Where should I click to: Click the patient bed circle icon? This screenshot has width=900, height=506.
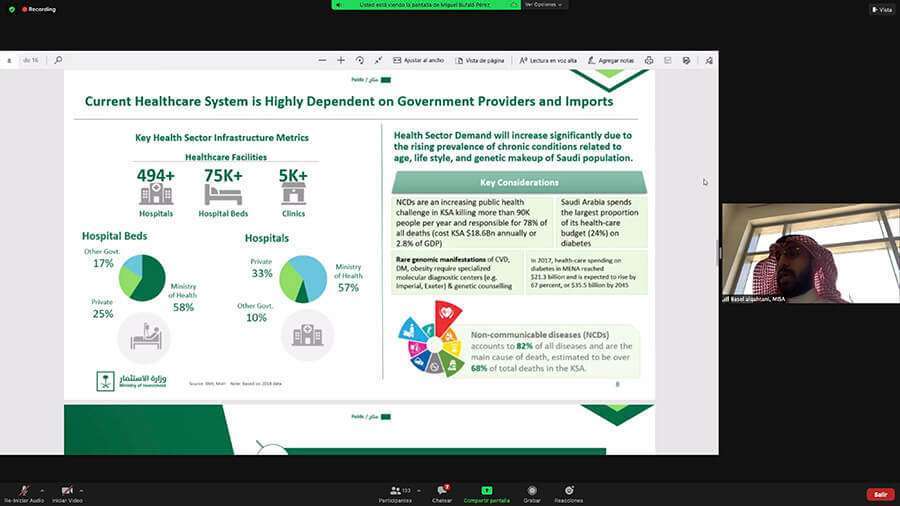144,338
